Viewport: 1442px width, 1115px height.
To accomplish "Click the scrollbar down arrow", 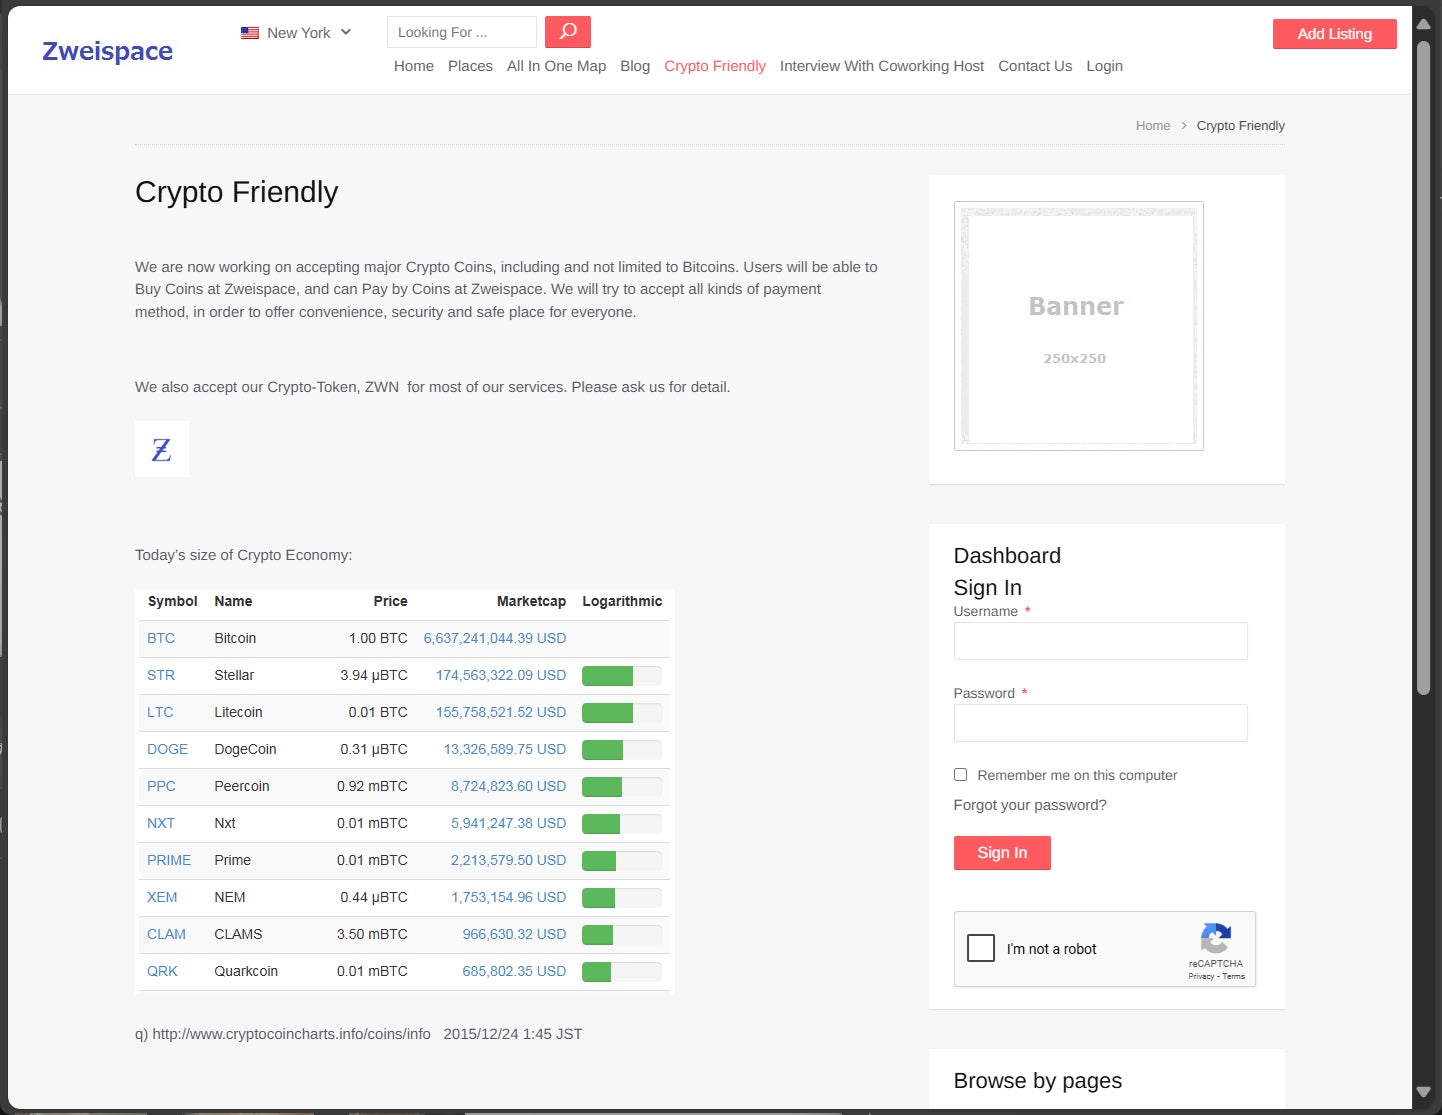I will coord(1423,1092).
